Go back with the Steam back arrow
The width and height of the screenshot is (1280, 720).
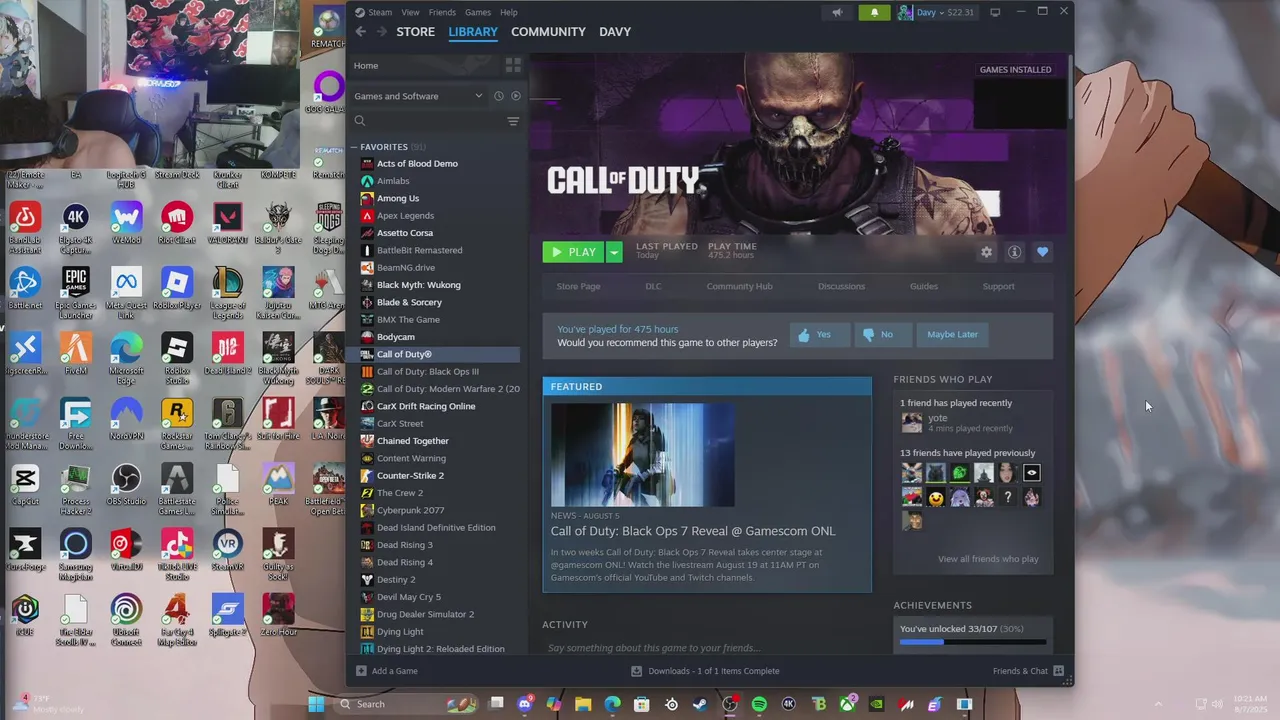tap(360, 32)
